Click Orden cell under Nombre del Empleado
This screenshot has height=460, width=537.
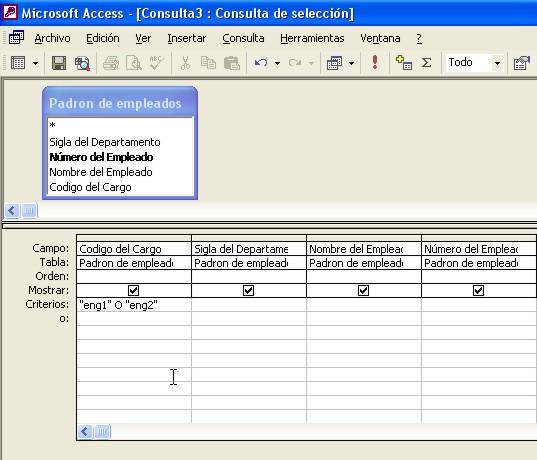[x=364, y=276]
